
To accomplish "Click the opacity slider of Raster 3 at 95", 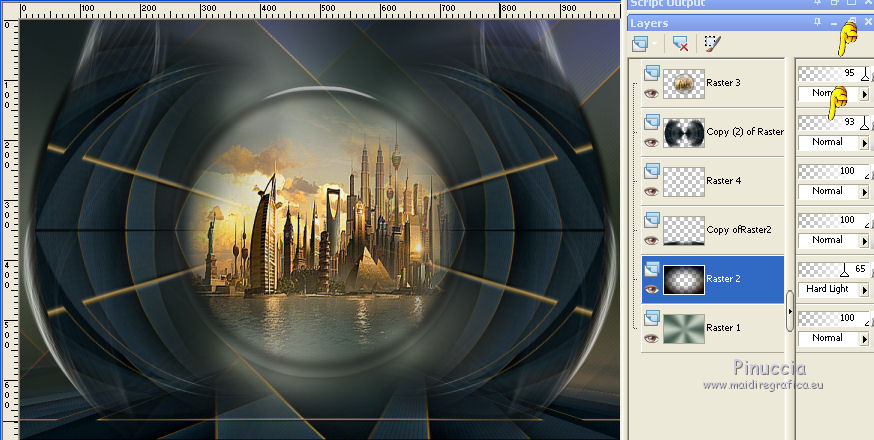I will point(833,74).
